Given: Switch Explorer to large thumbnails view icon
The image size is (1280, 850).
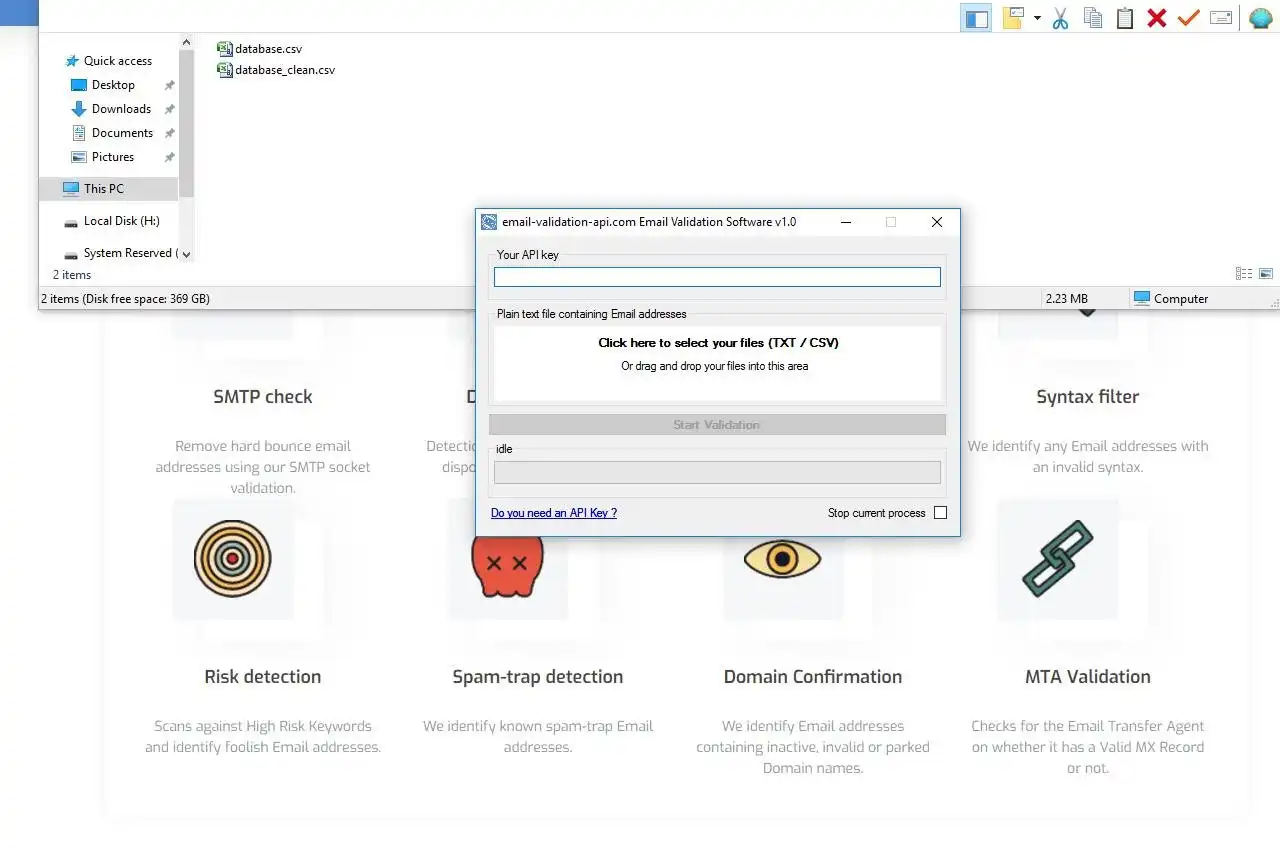Looking at the screenshot, I should click(x=1266, y=274).
